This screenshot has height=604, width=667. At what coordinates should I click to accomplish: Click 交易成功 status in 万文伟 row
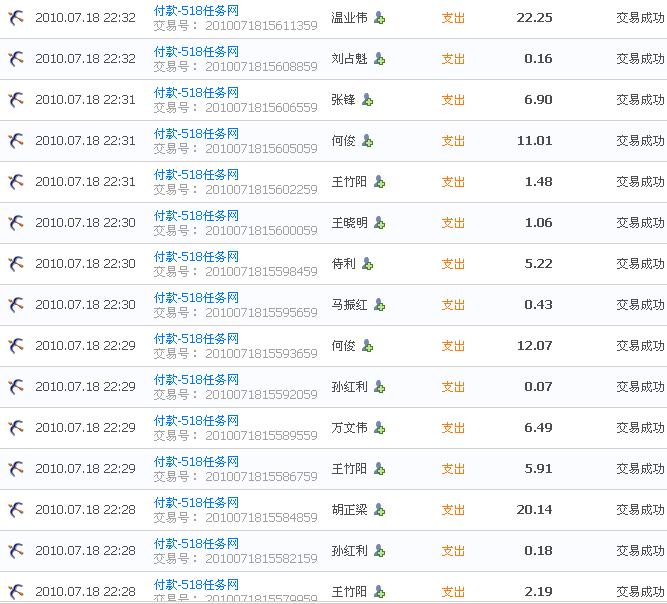click(640, 428)
